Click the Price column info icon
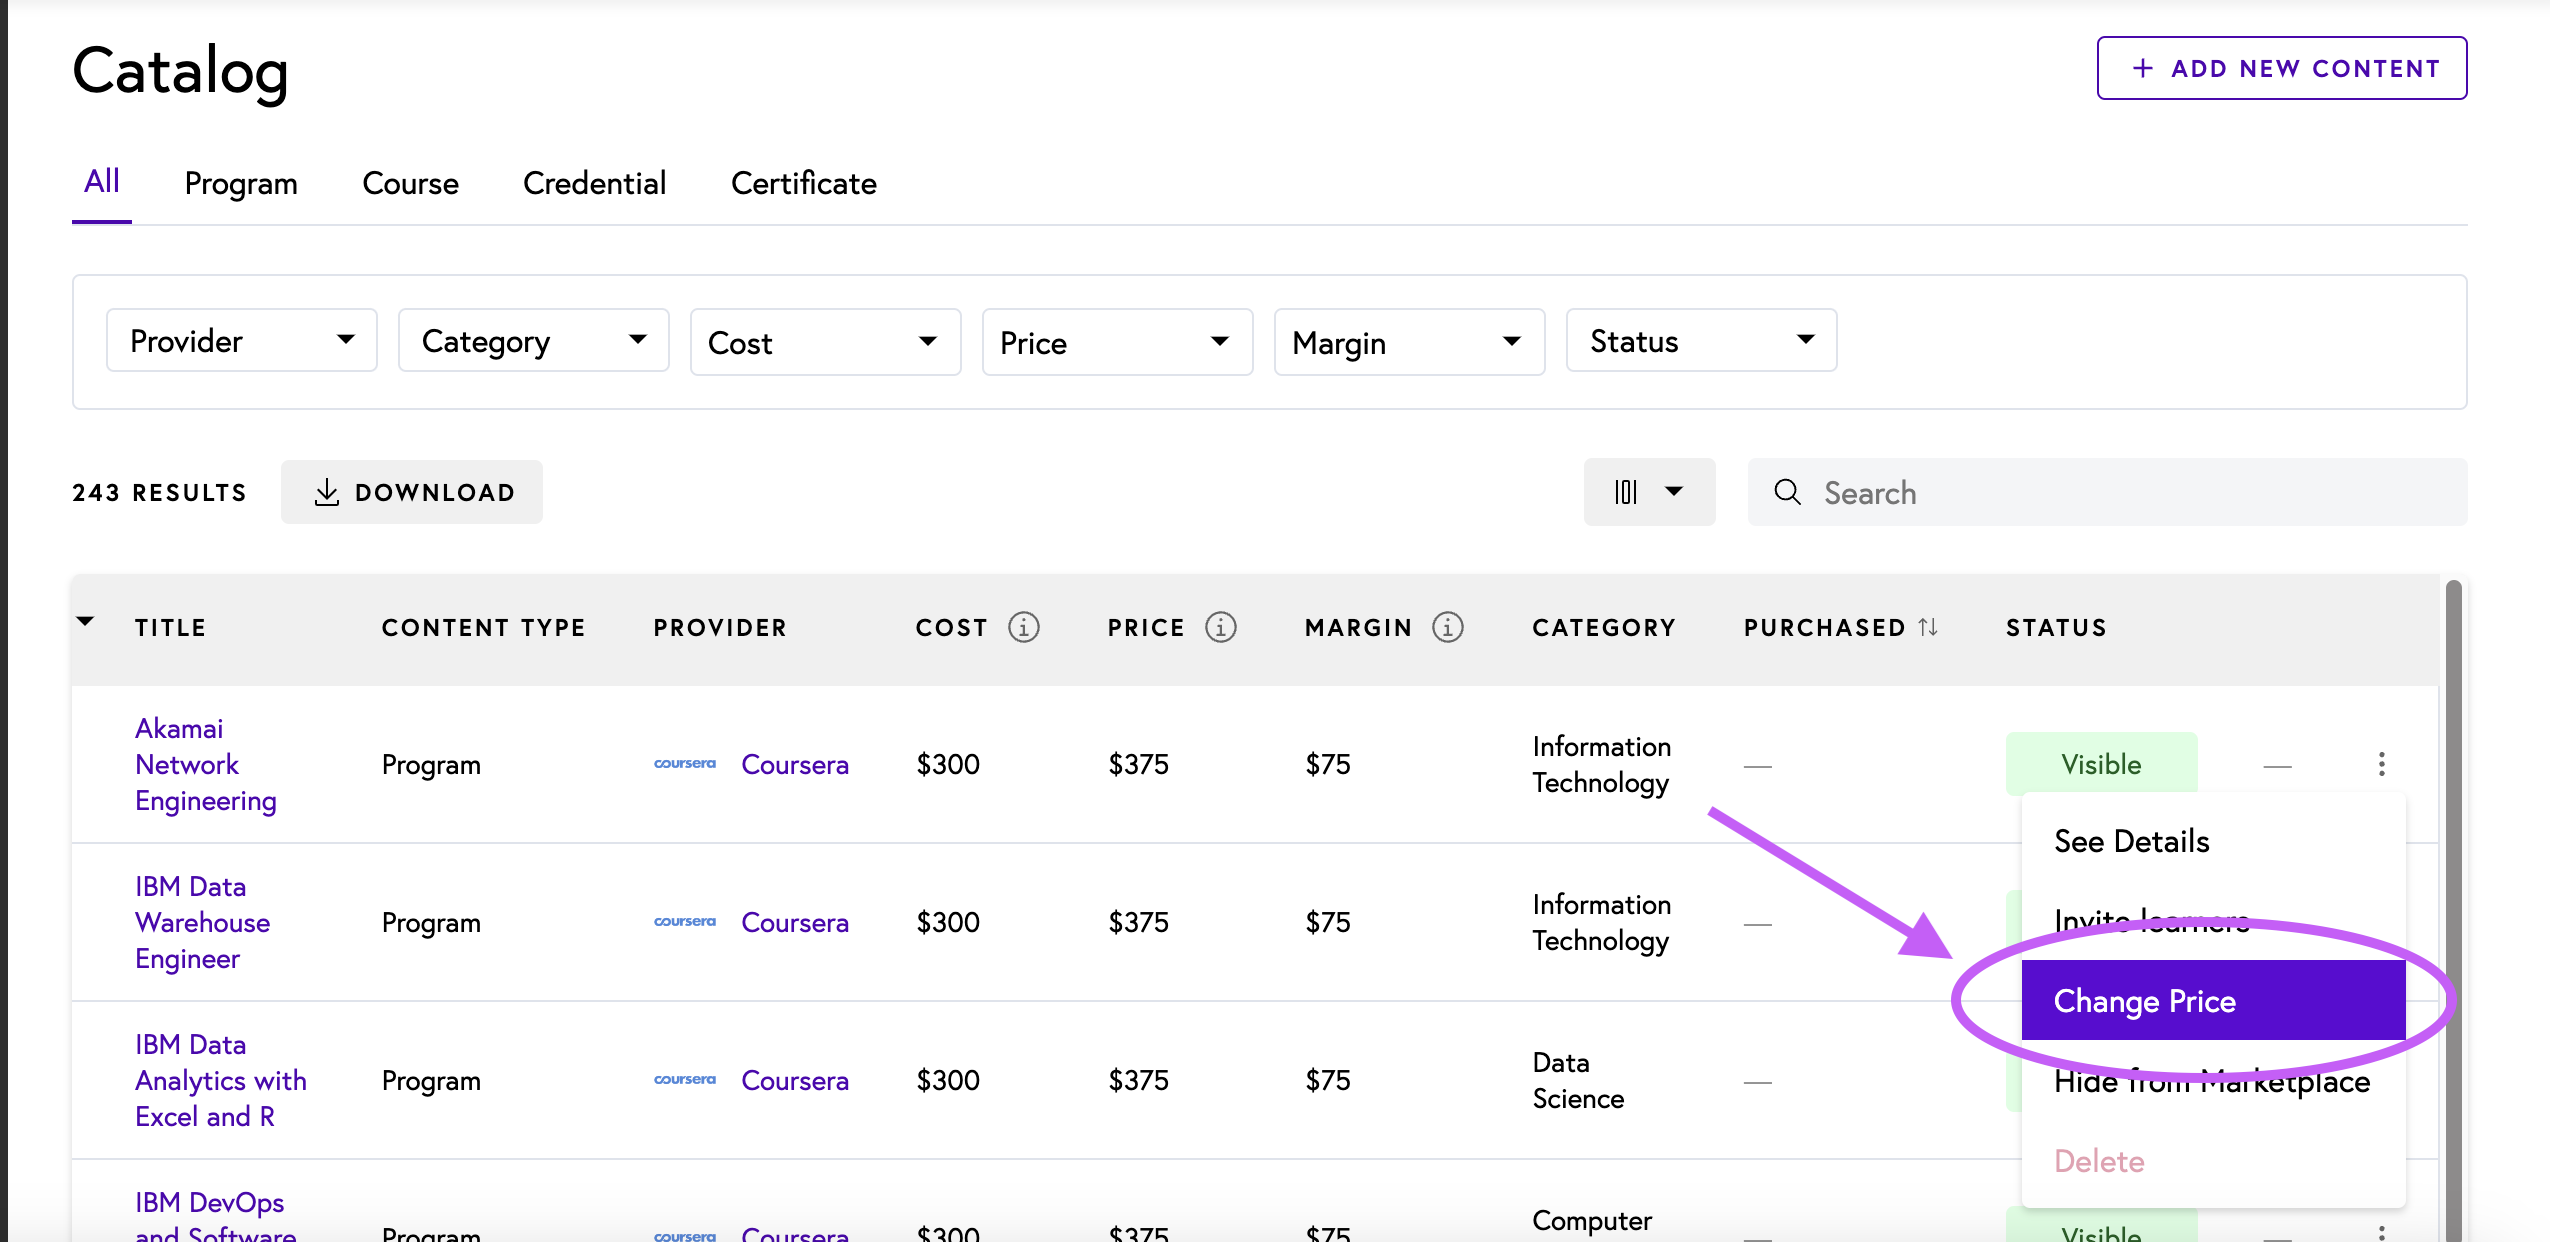Image resolution: width=2550 pixels, height=1242 pixels. 1220,627
